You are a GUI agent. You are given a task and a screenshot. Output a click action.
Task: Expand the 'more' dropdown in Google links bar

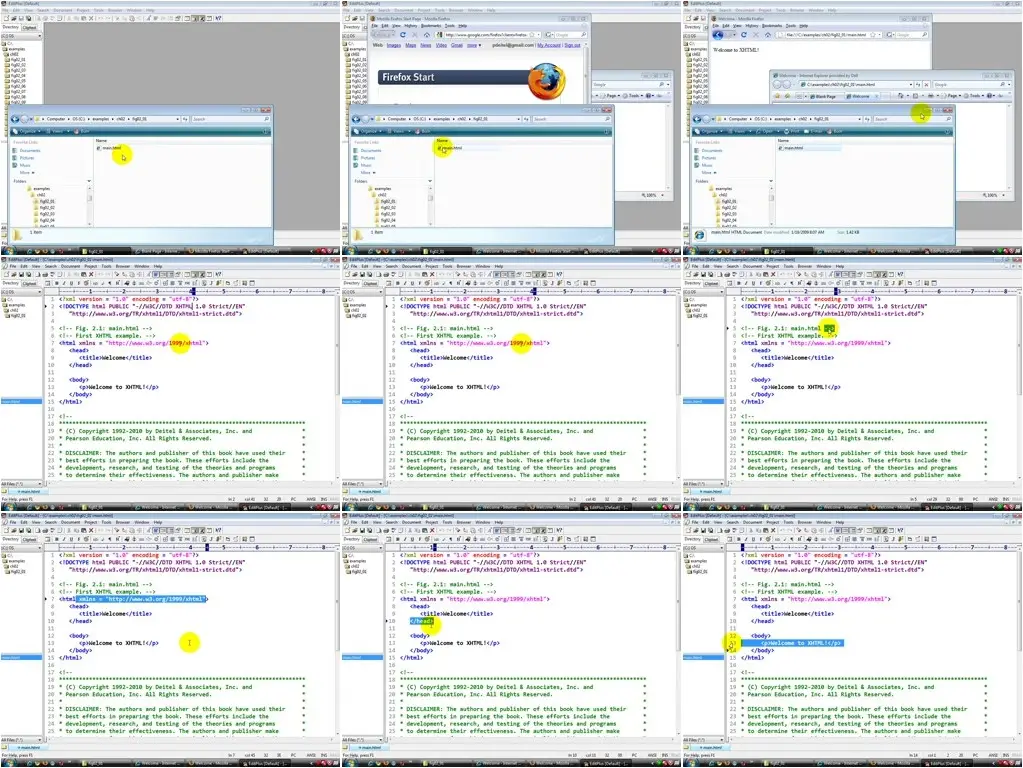[x=474, y=46]
